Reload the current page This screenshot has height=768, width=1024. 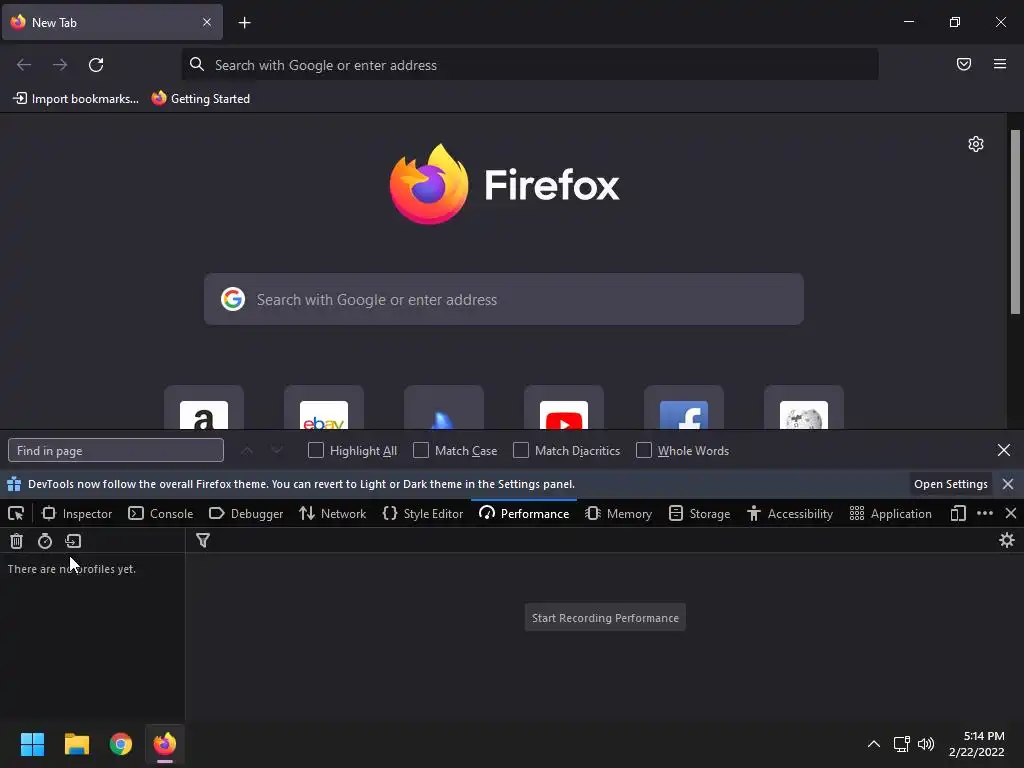point(96,65)
